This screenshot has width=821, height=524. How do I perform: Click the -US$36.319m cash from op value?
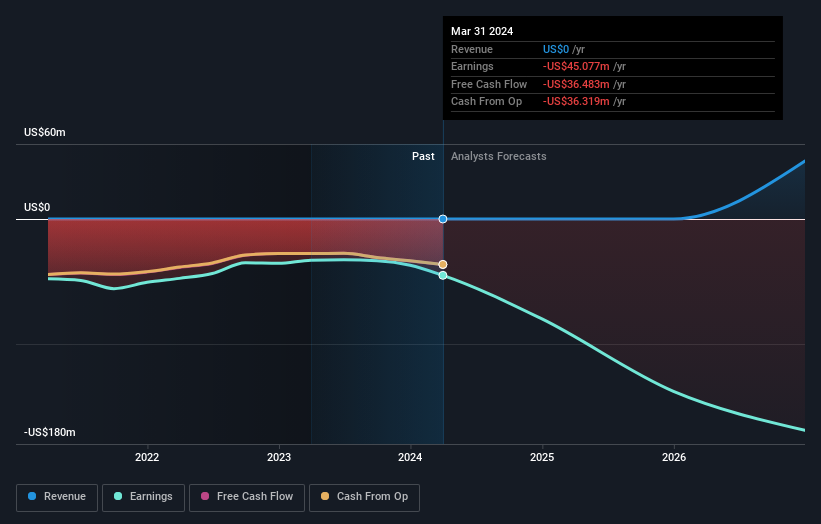click(x=584, y=102)
